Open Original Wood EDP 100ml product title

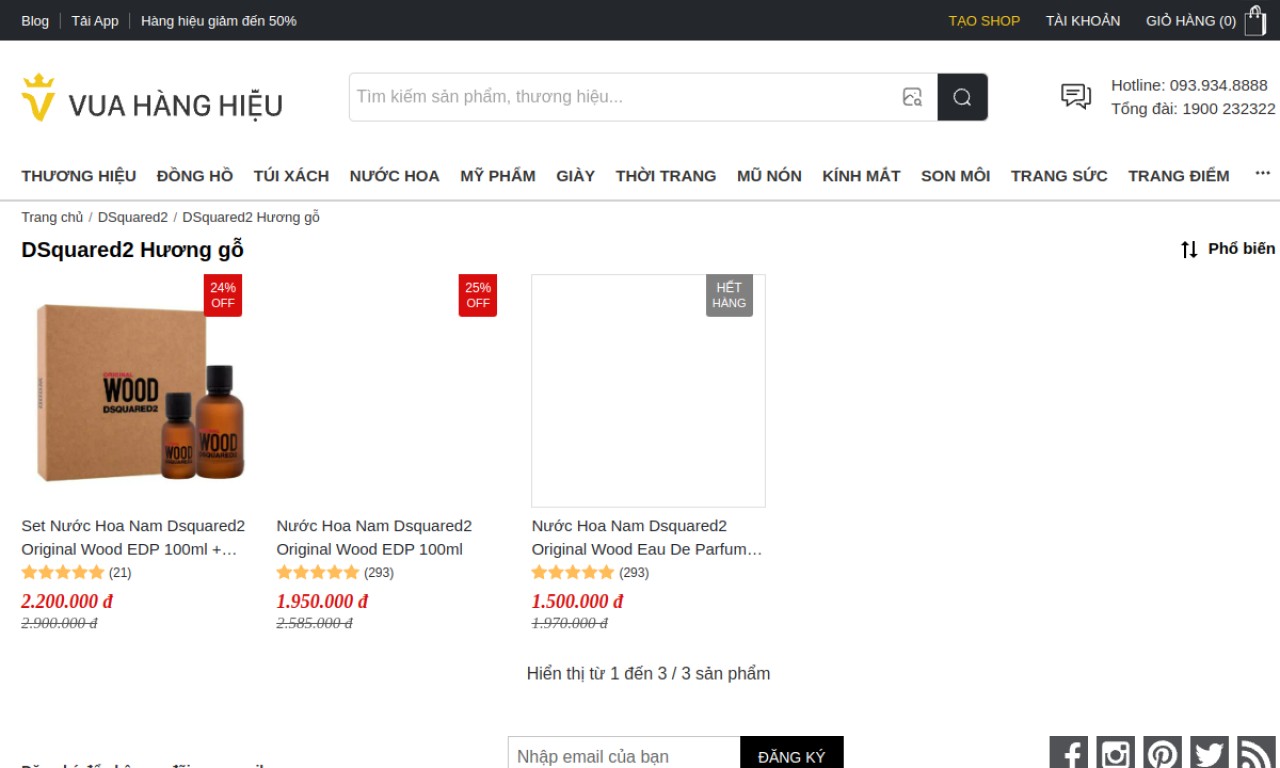point(374,537)
